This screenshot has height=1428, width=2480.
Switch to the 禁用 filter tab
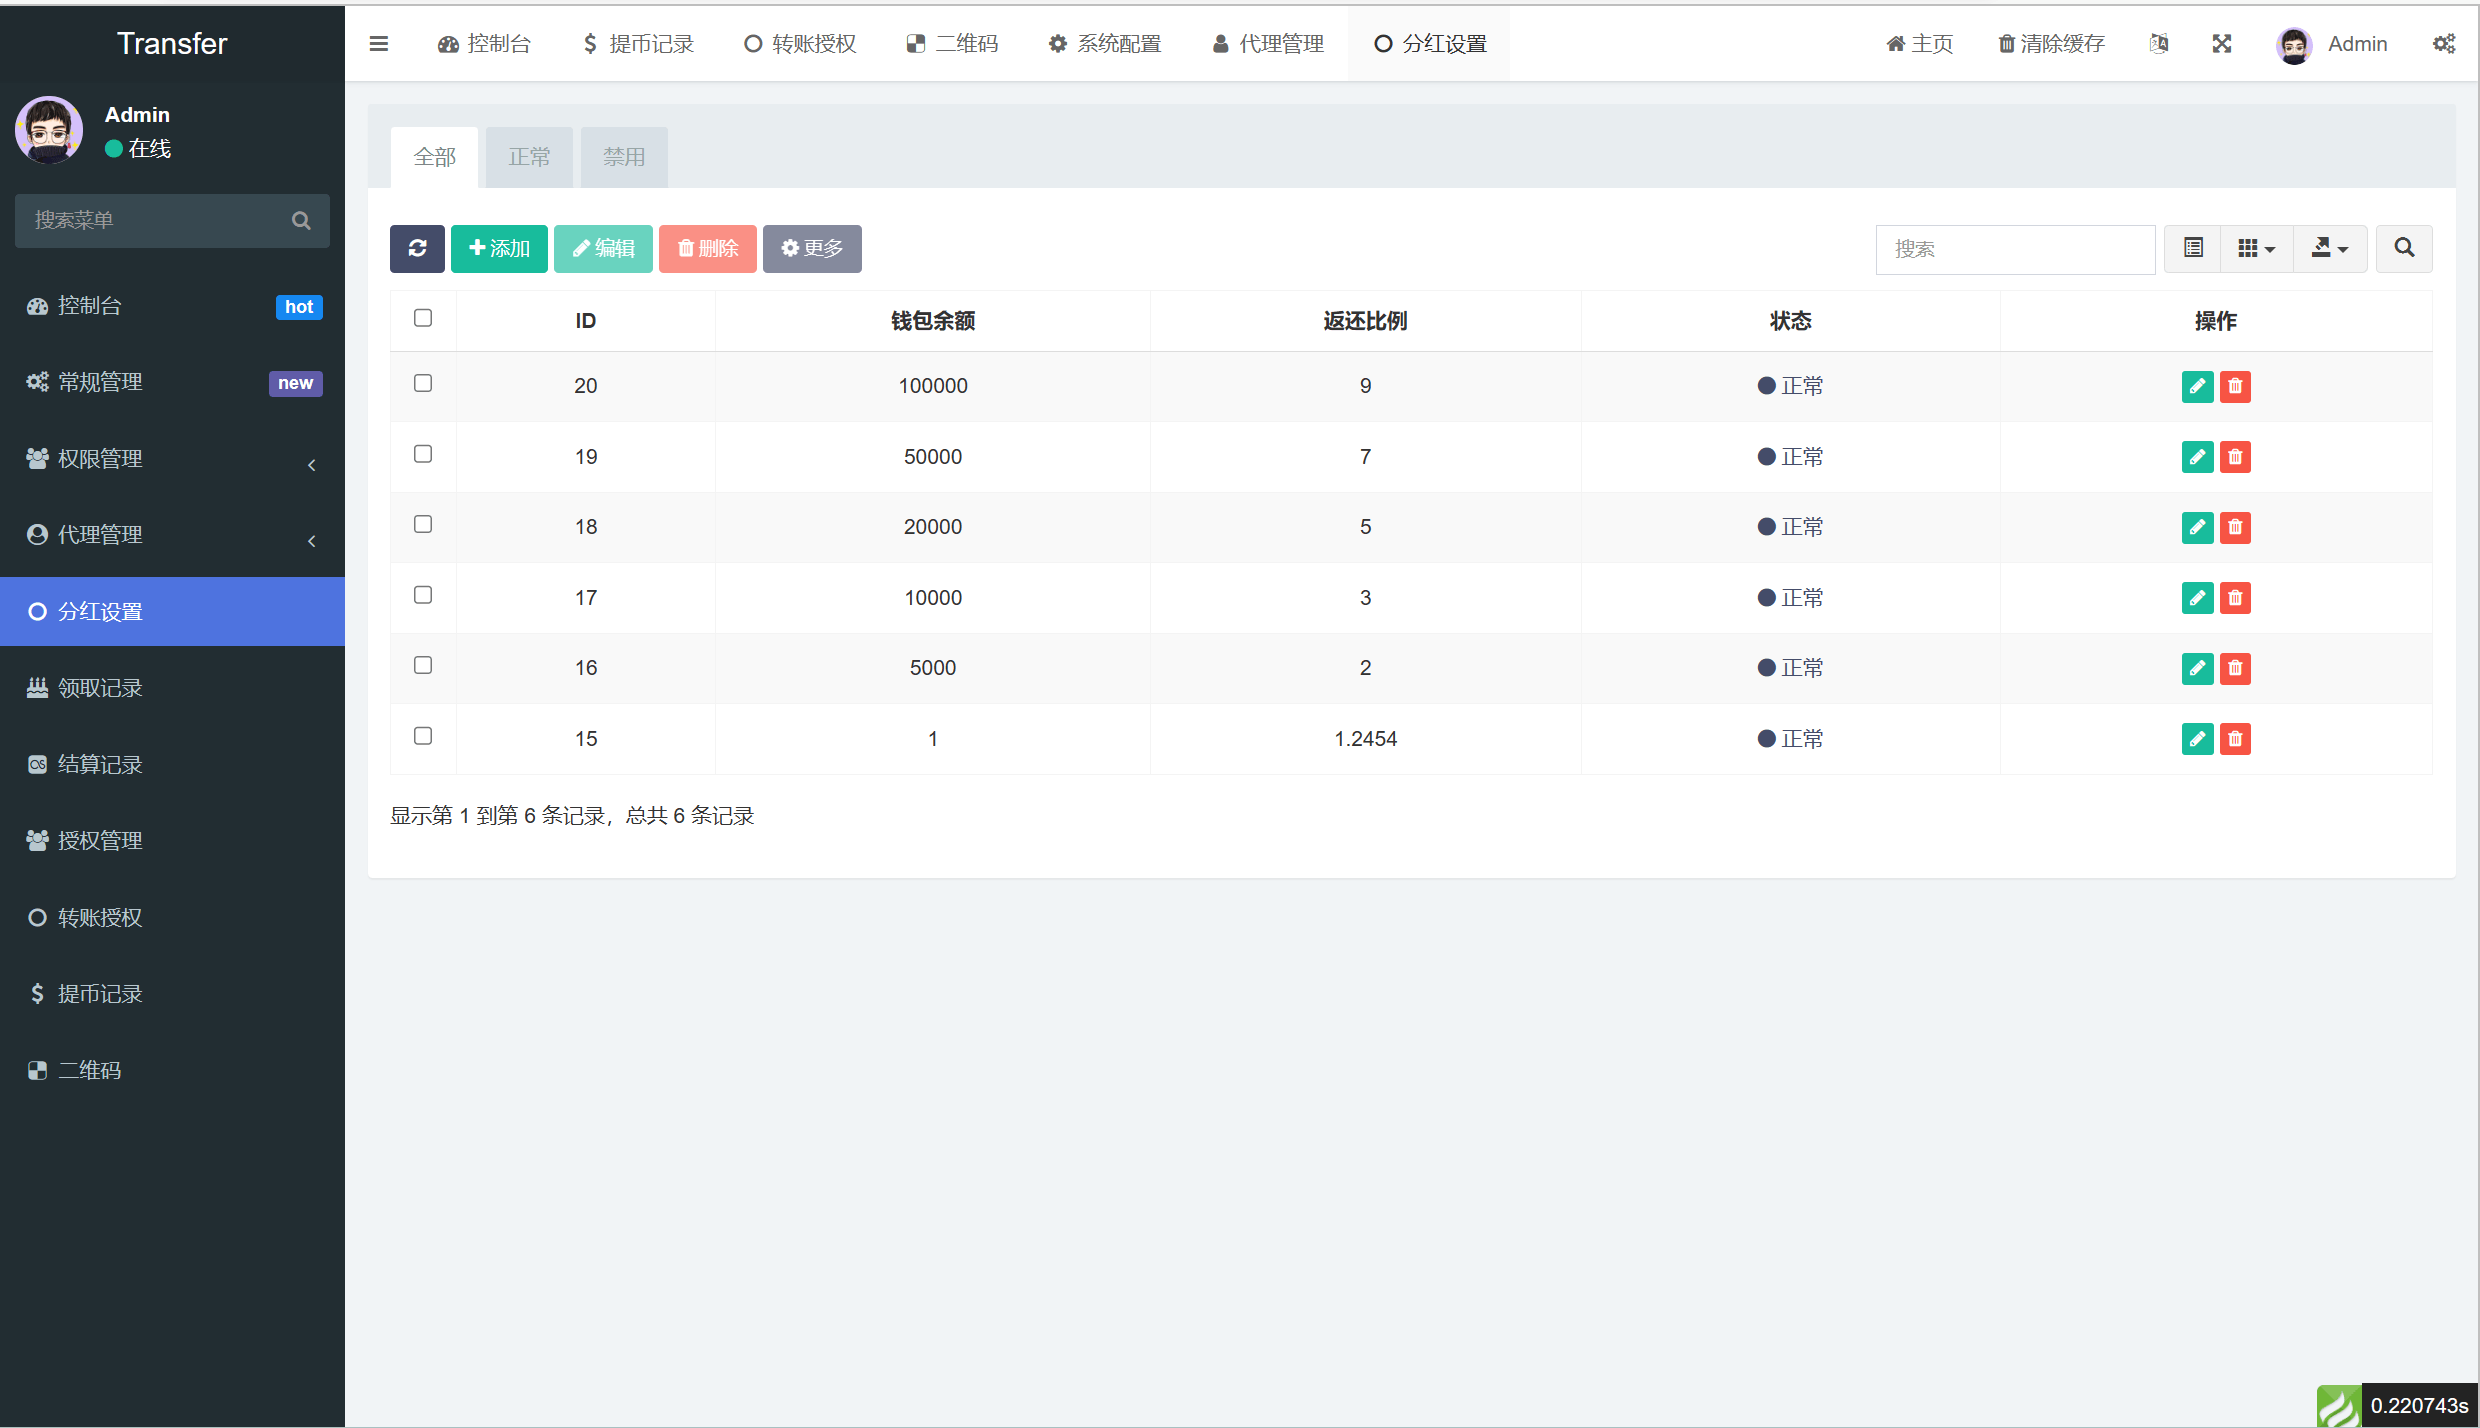click(x=624, y=157)
